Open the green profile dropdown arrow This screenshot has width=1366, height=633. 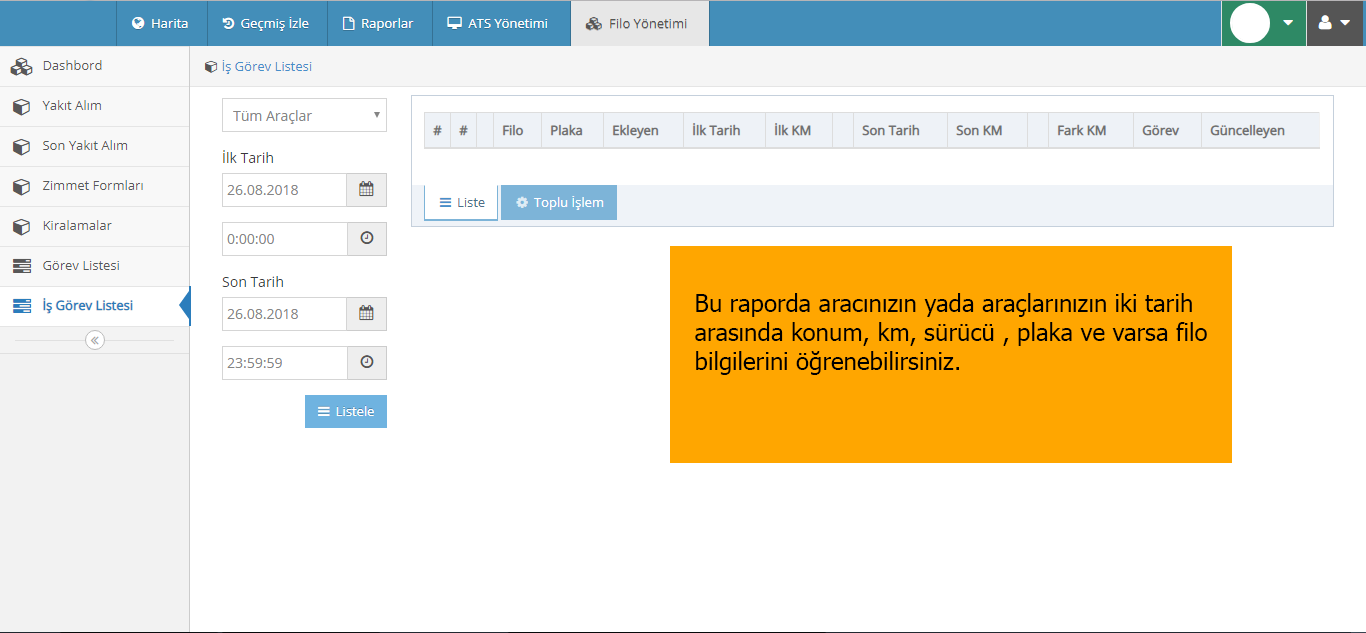click(1286, 22)
